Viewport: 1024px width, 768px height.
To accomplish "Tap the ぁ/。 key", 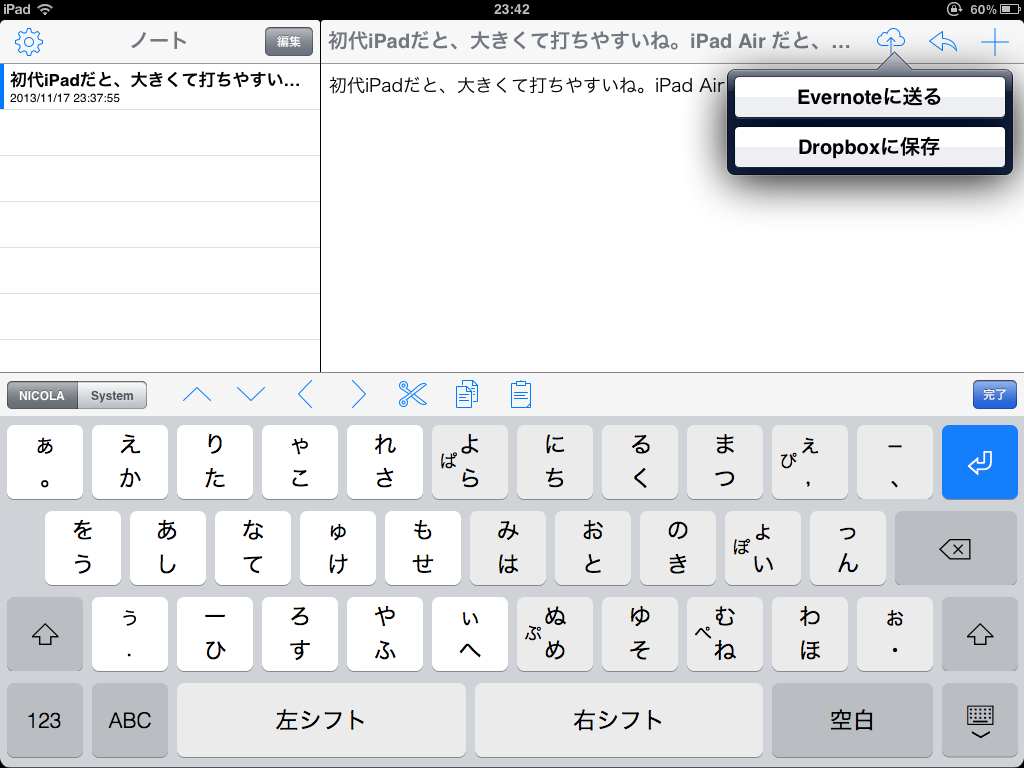I will pos(45,462).
